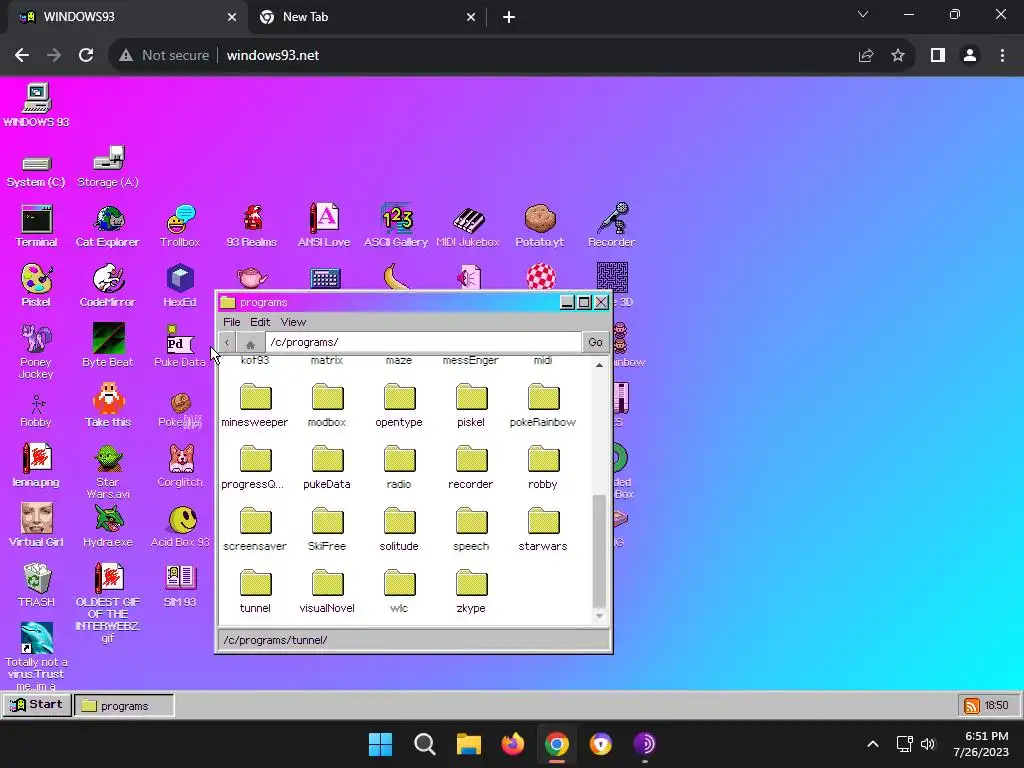The width and height of the screenshot is (1024, 768).
Task: Open the Virtual Girl icon
Action: [x=37, y=525]
